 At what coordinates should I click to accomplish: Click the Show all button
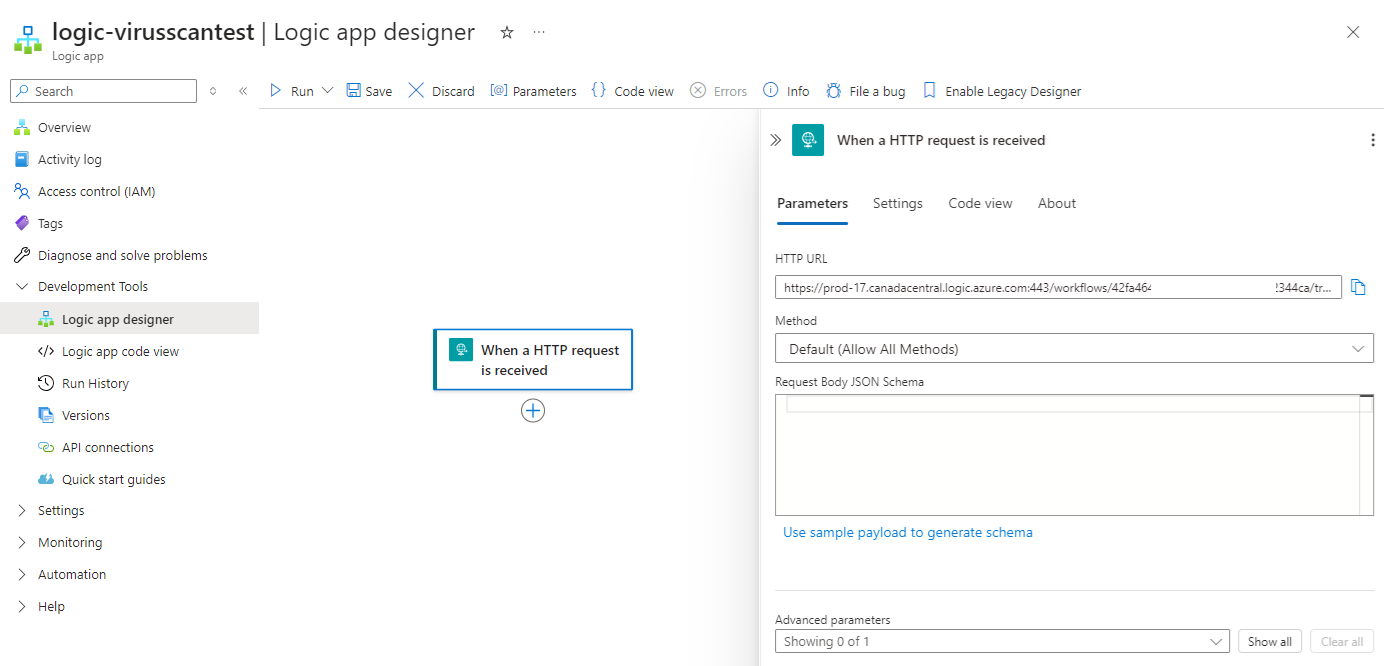pos(1270,642)
